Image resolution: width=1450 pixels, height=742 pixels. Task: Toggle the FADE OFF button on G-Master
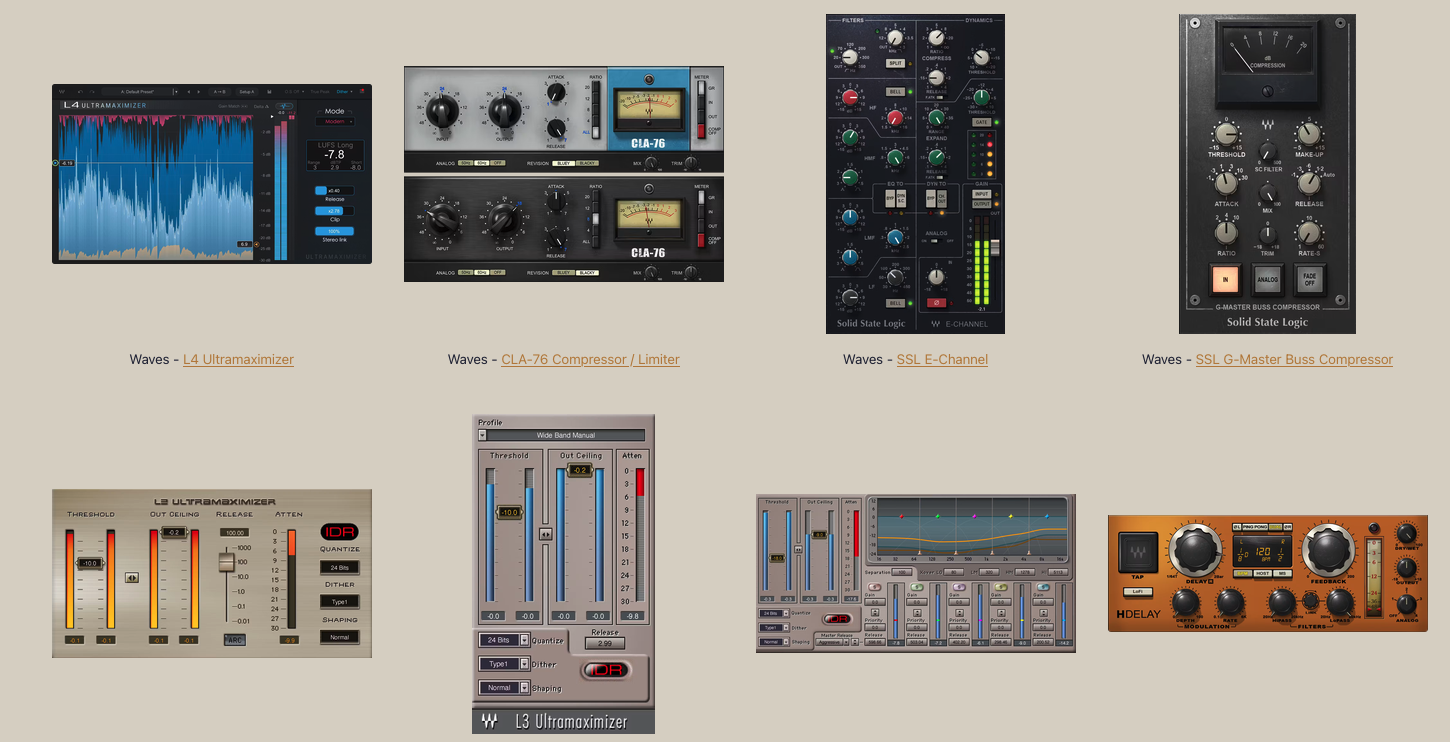coord(1309,279)
